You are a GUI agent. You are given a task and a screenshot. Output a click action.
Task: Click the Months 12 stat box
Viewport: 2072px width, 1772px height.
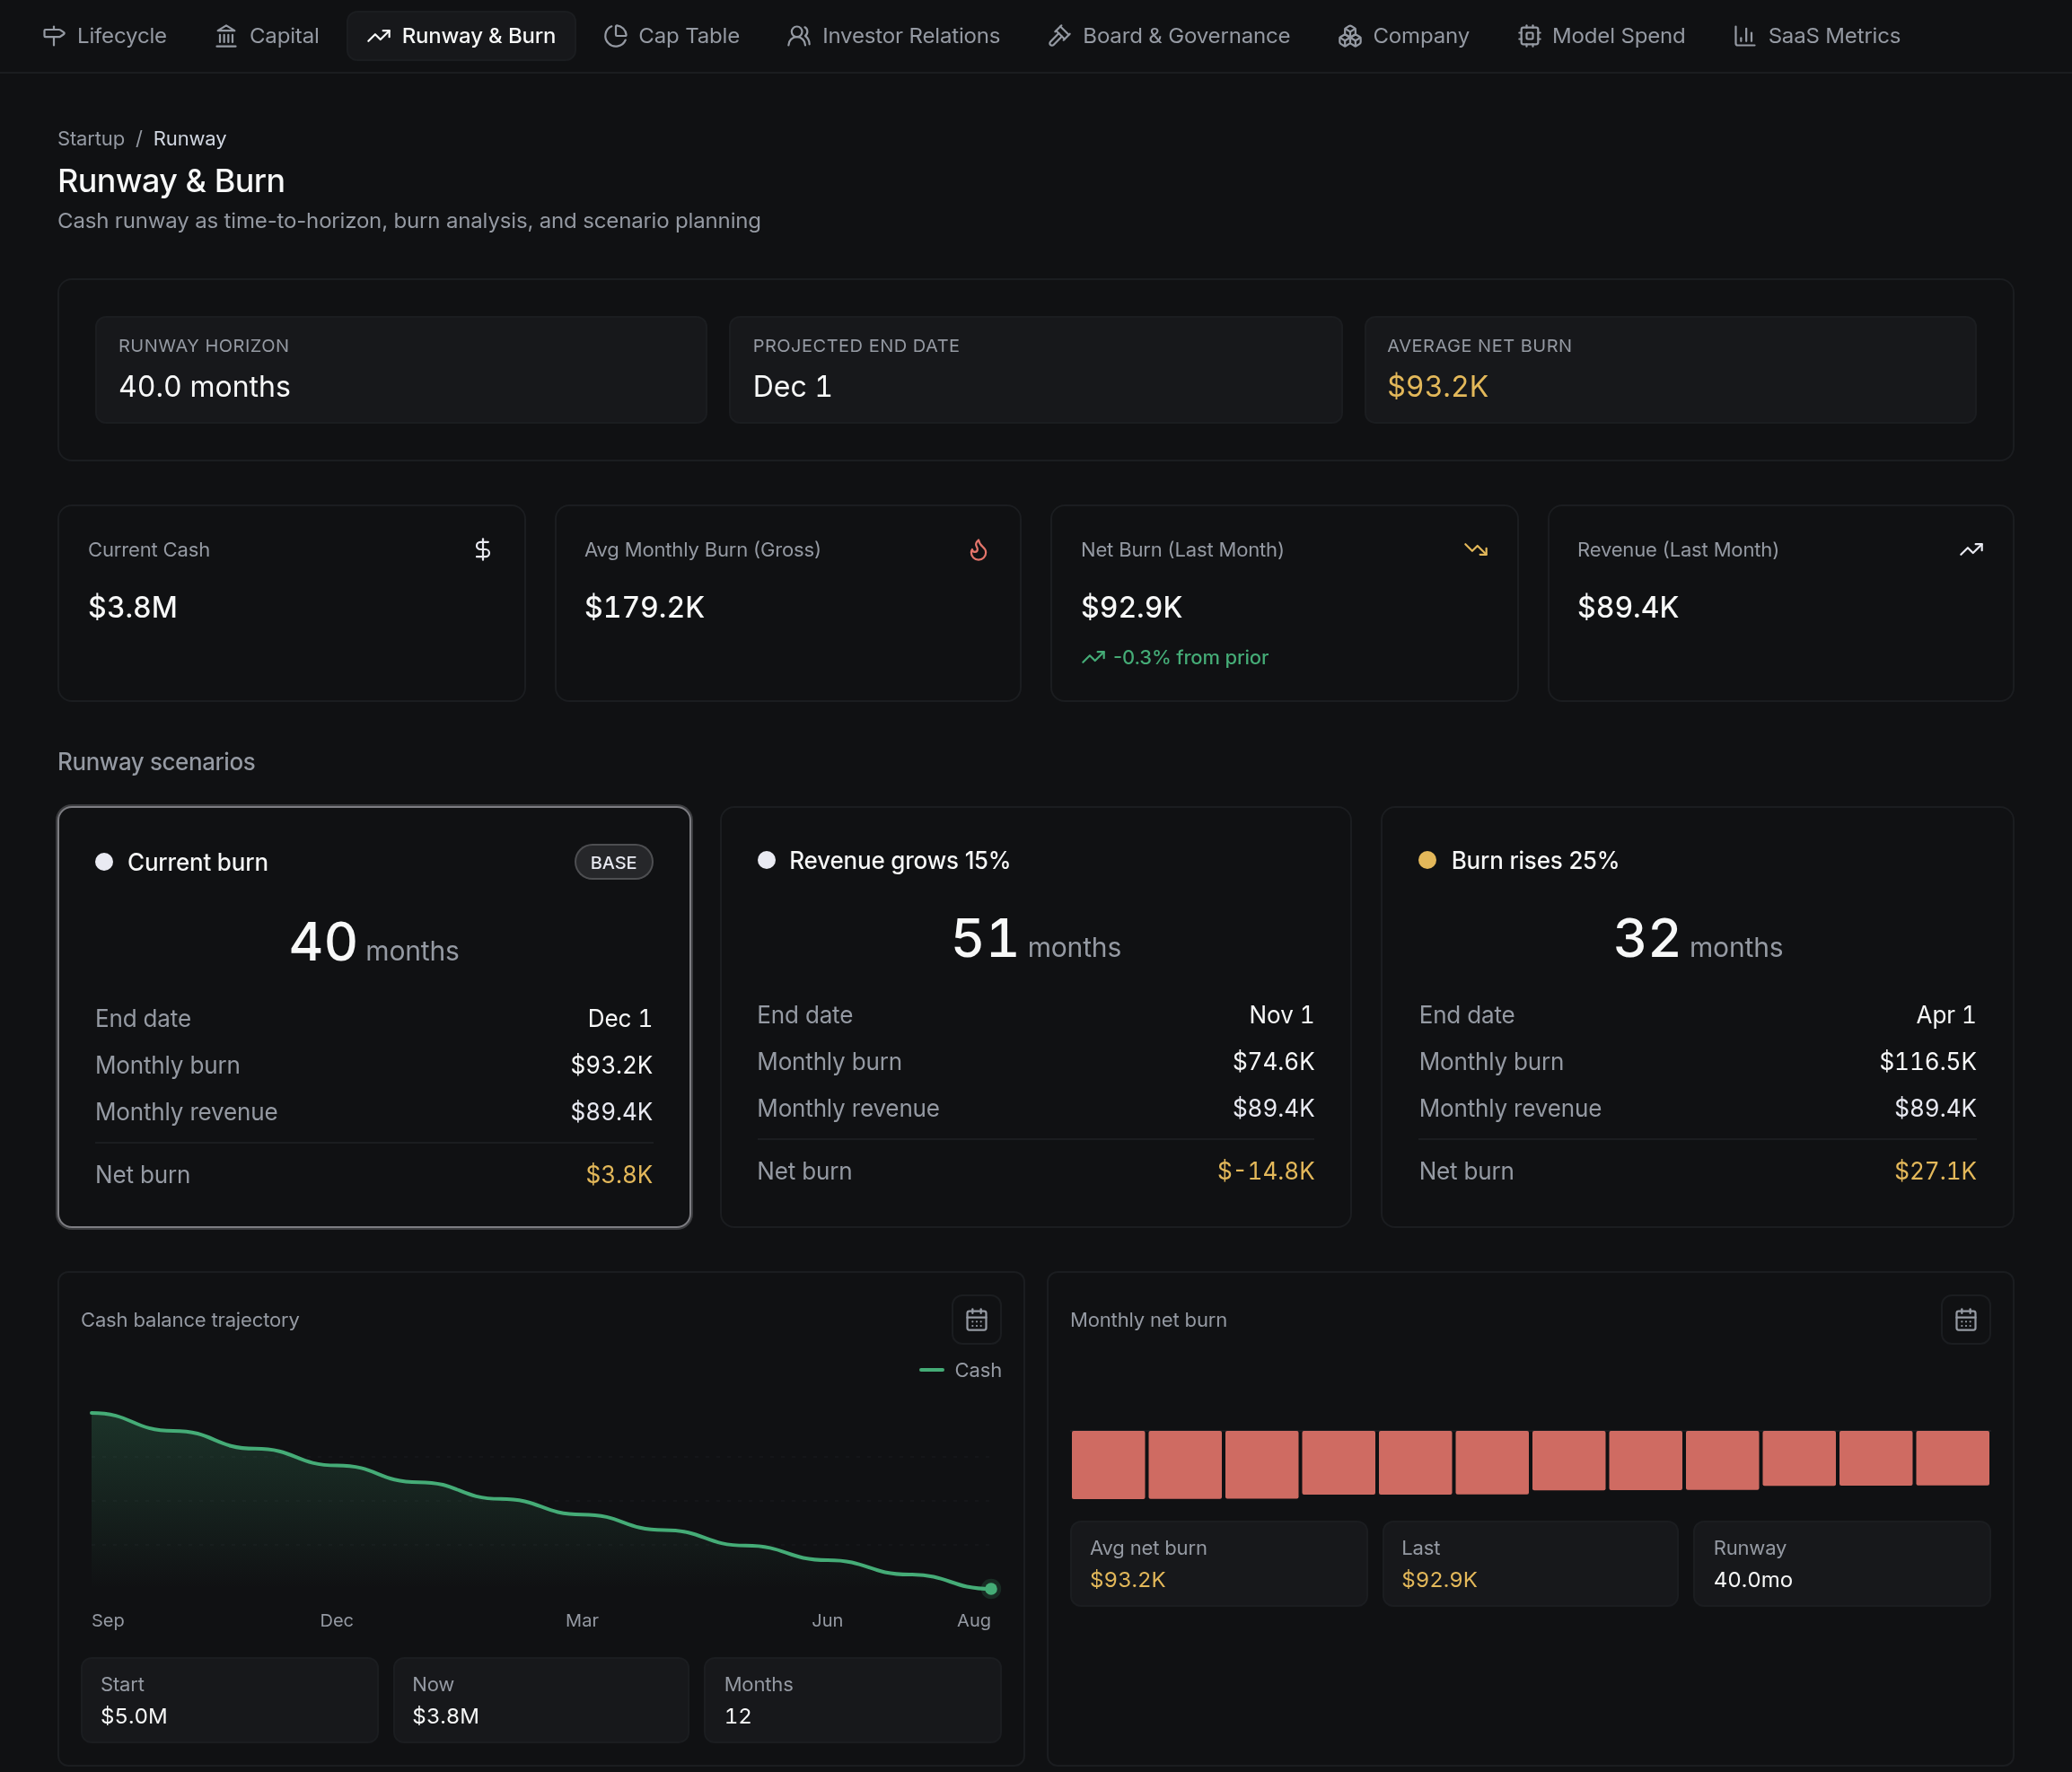tap(852, 1700)
